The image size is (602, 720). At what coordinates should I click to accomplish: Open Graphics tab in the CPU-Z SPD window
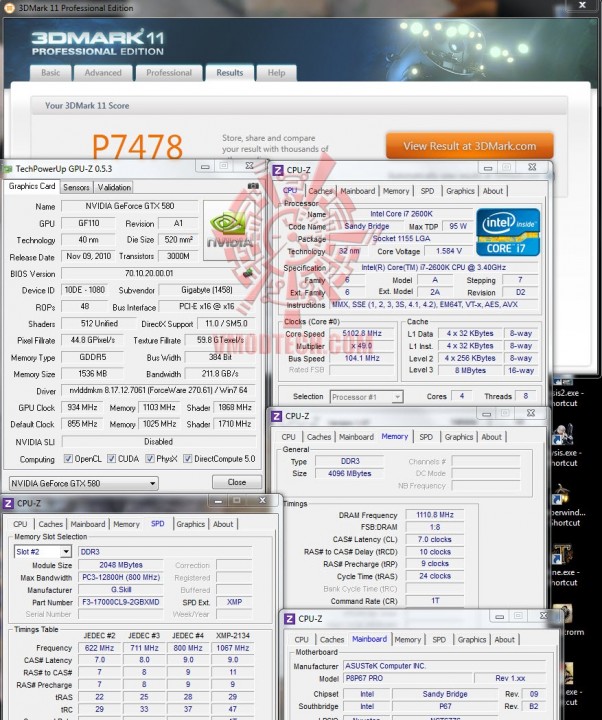190,524
